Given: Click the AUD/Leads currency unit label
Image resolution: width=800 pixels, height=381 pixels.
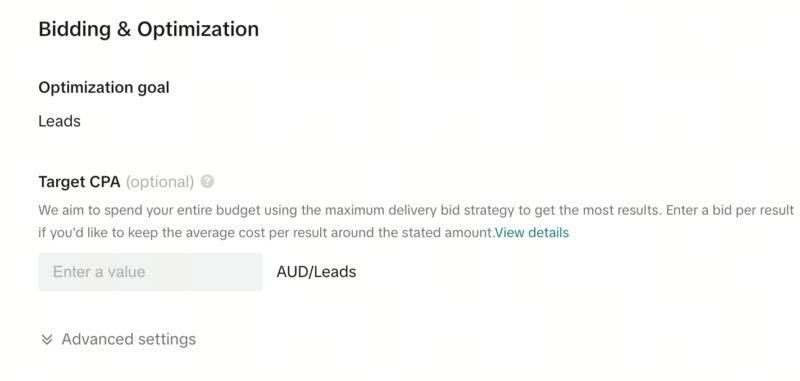Looking at the screenshot, I should 316,272.
